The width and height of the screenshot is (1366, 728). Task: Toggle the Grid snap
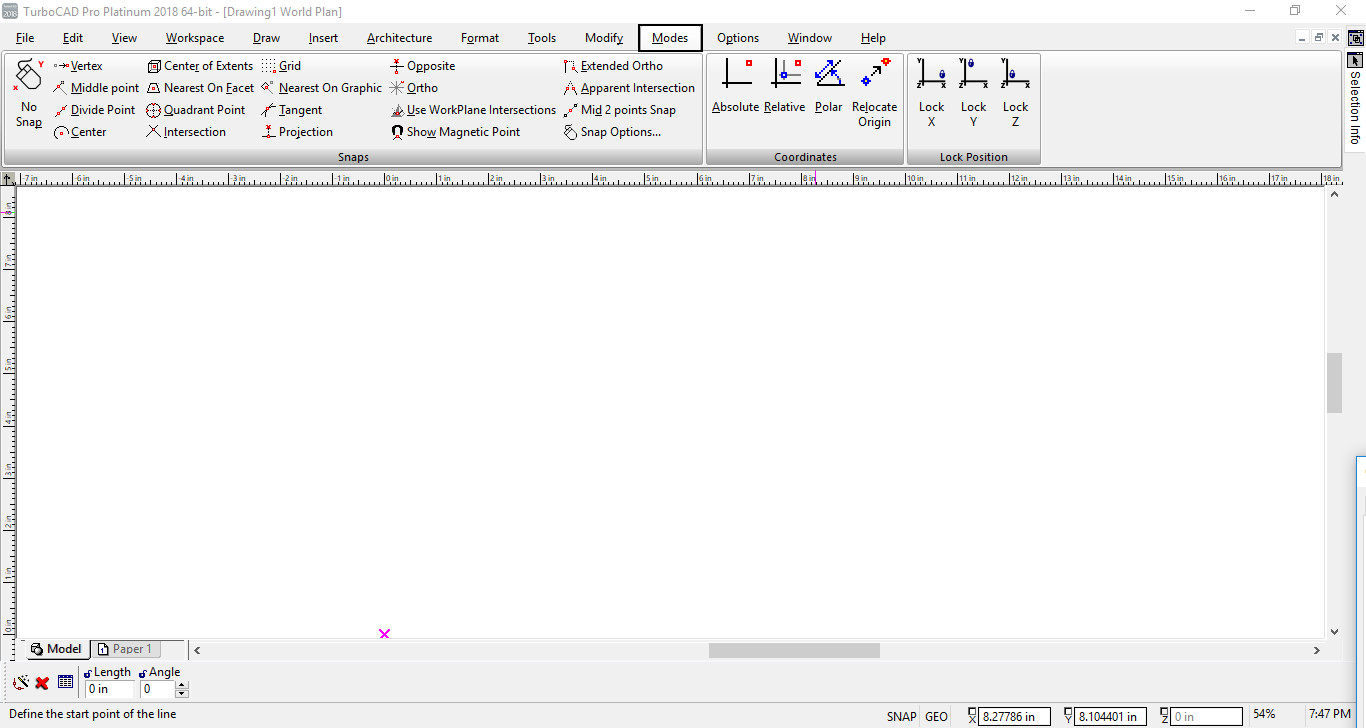(x=281, y=66)
